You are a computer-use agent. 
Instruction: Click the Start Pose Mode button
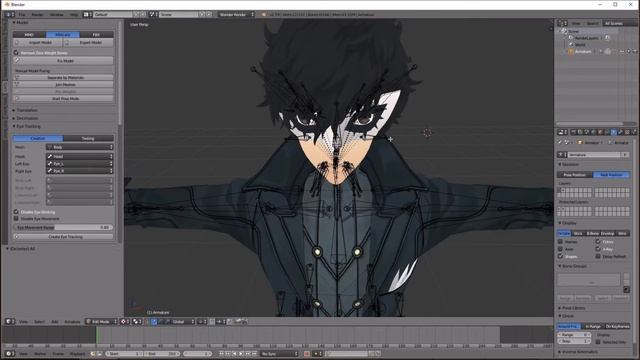[x=63, y=99]
